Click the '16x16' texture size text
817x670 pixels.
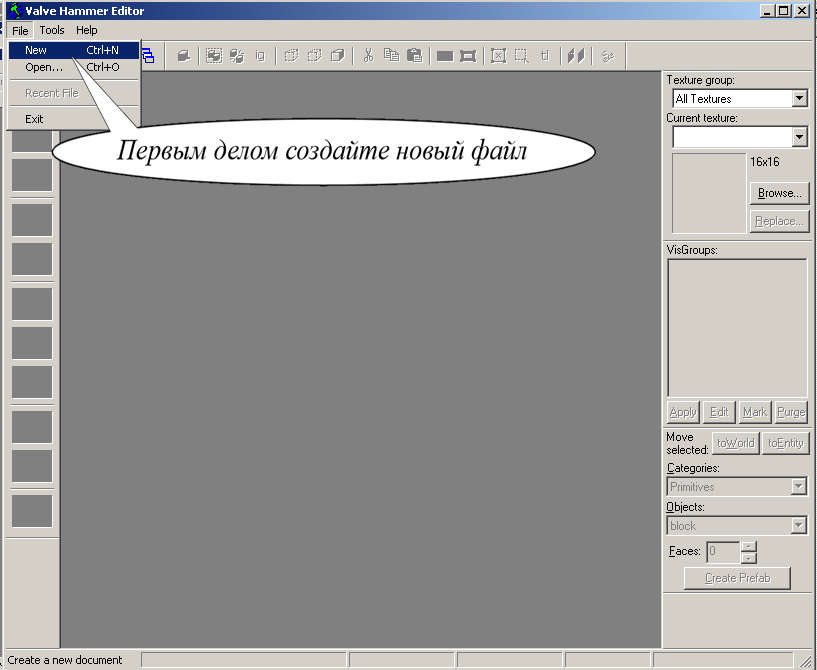click(764, 162)
